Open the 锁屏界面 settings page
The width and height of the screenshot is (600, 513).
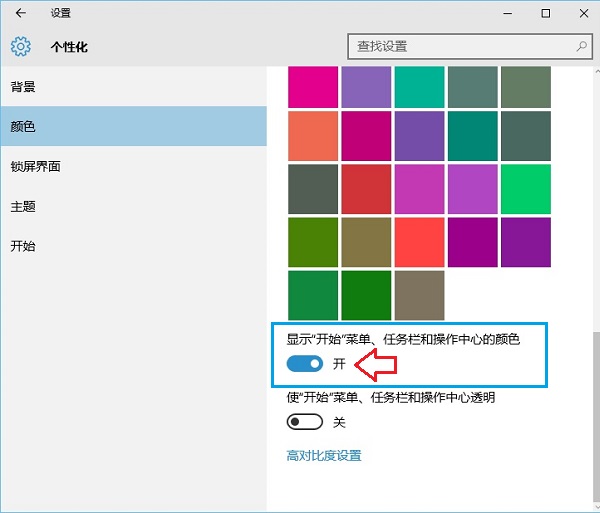[x=36, y=166]
